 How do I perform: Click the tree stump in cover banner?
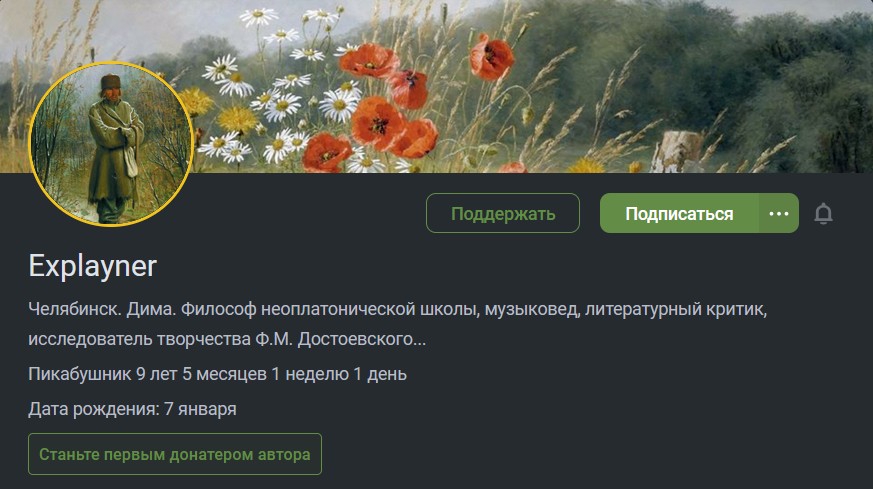tap(675, 150)
